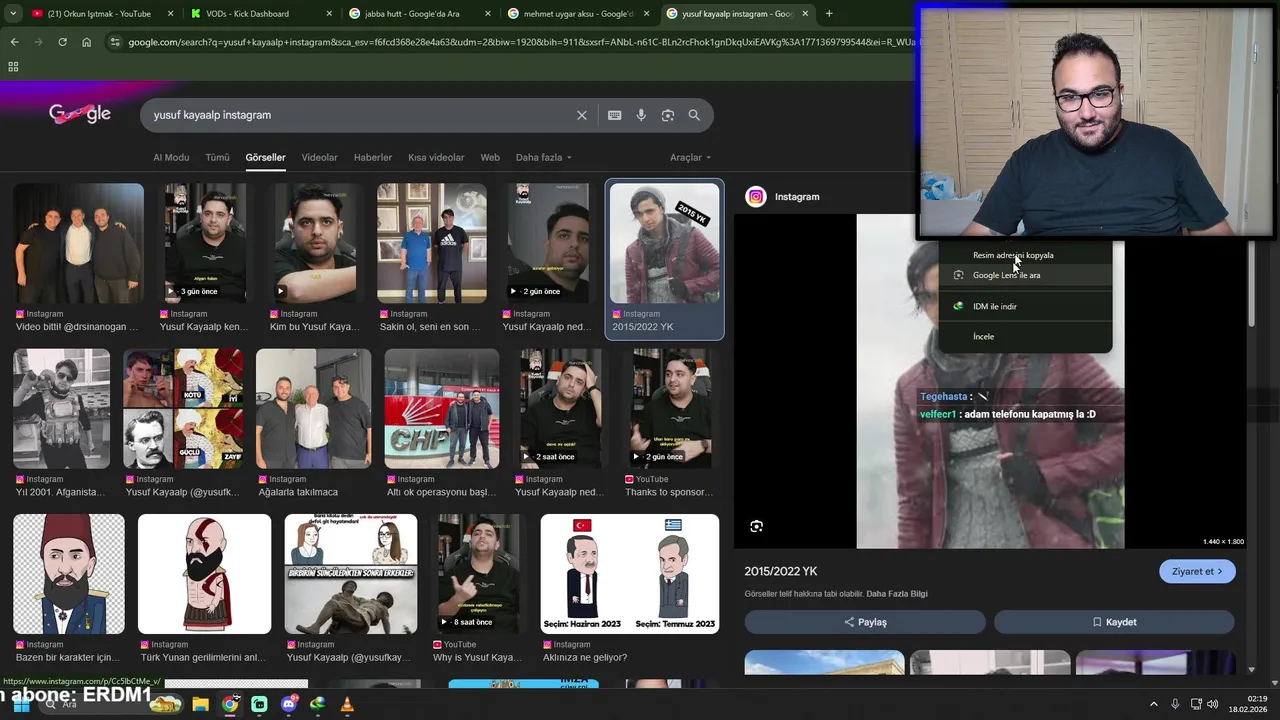1280x720 pixels.
Task: Open the Videolar results tab
Action: pyautogui.click(x=319, y=157)
